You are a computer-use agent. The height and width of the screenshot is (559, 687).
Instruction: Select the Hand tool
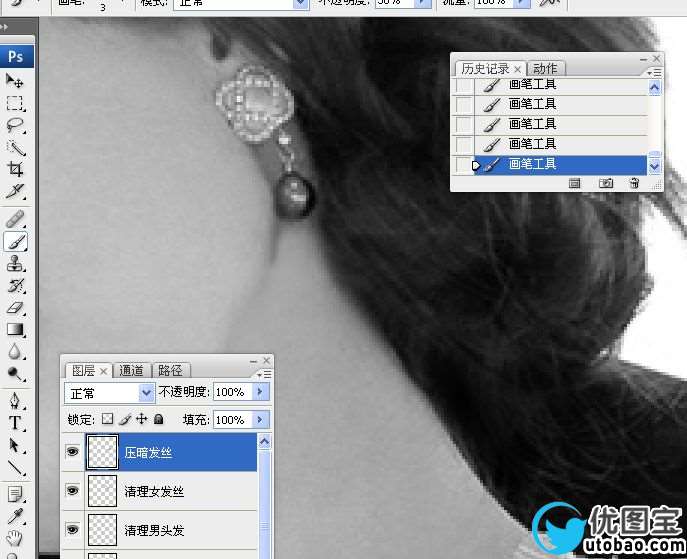coord(15,538)
